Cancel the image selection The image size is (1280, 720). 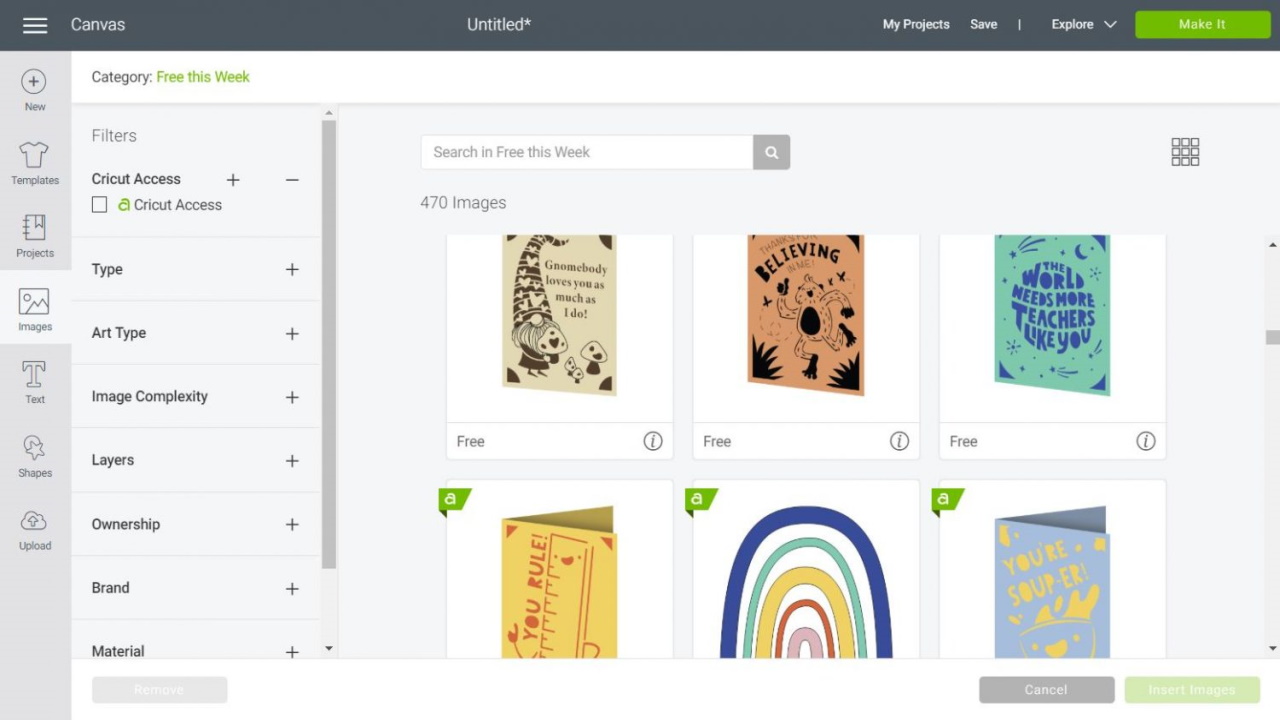coord(1046,689)
